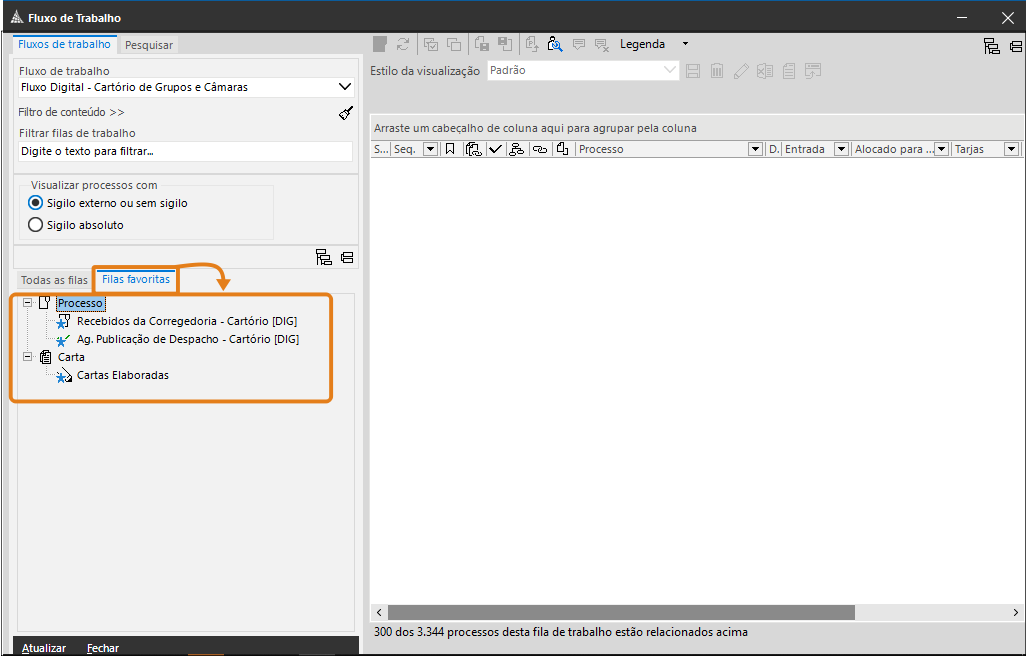
Task: Open the Processo column filter dropdown
Action: point(755,149)
